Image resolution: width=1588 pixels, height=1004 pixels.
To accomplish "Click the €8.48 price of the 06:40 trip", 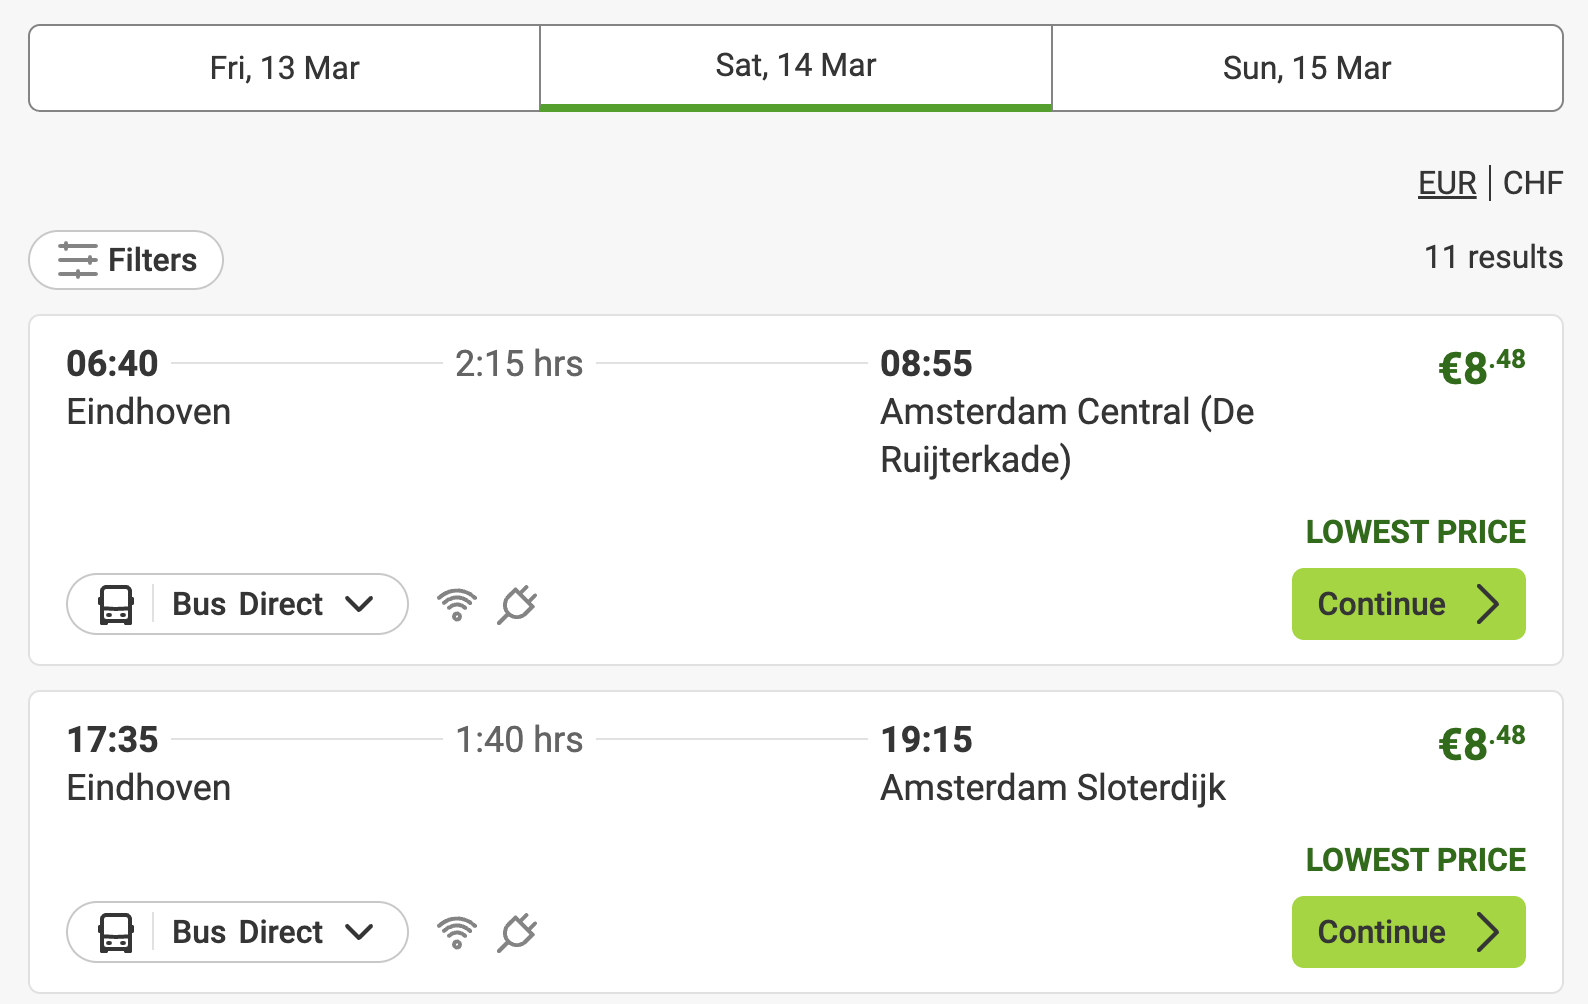I will coord(1481,367).
